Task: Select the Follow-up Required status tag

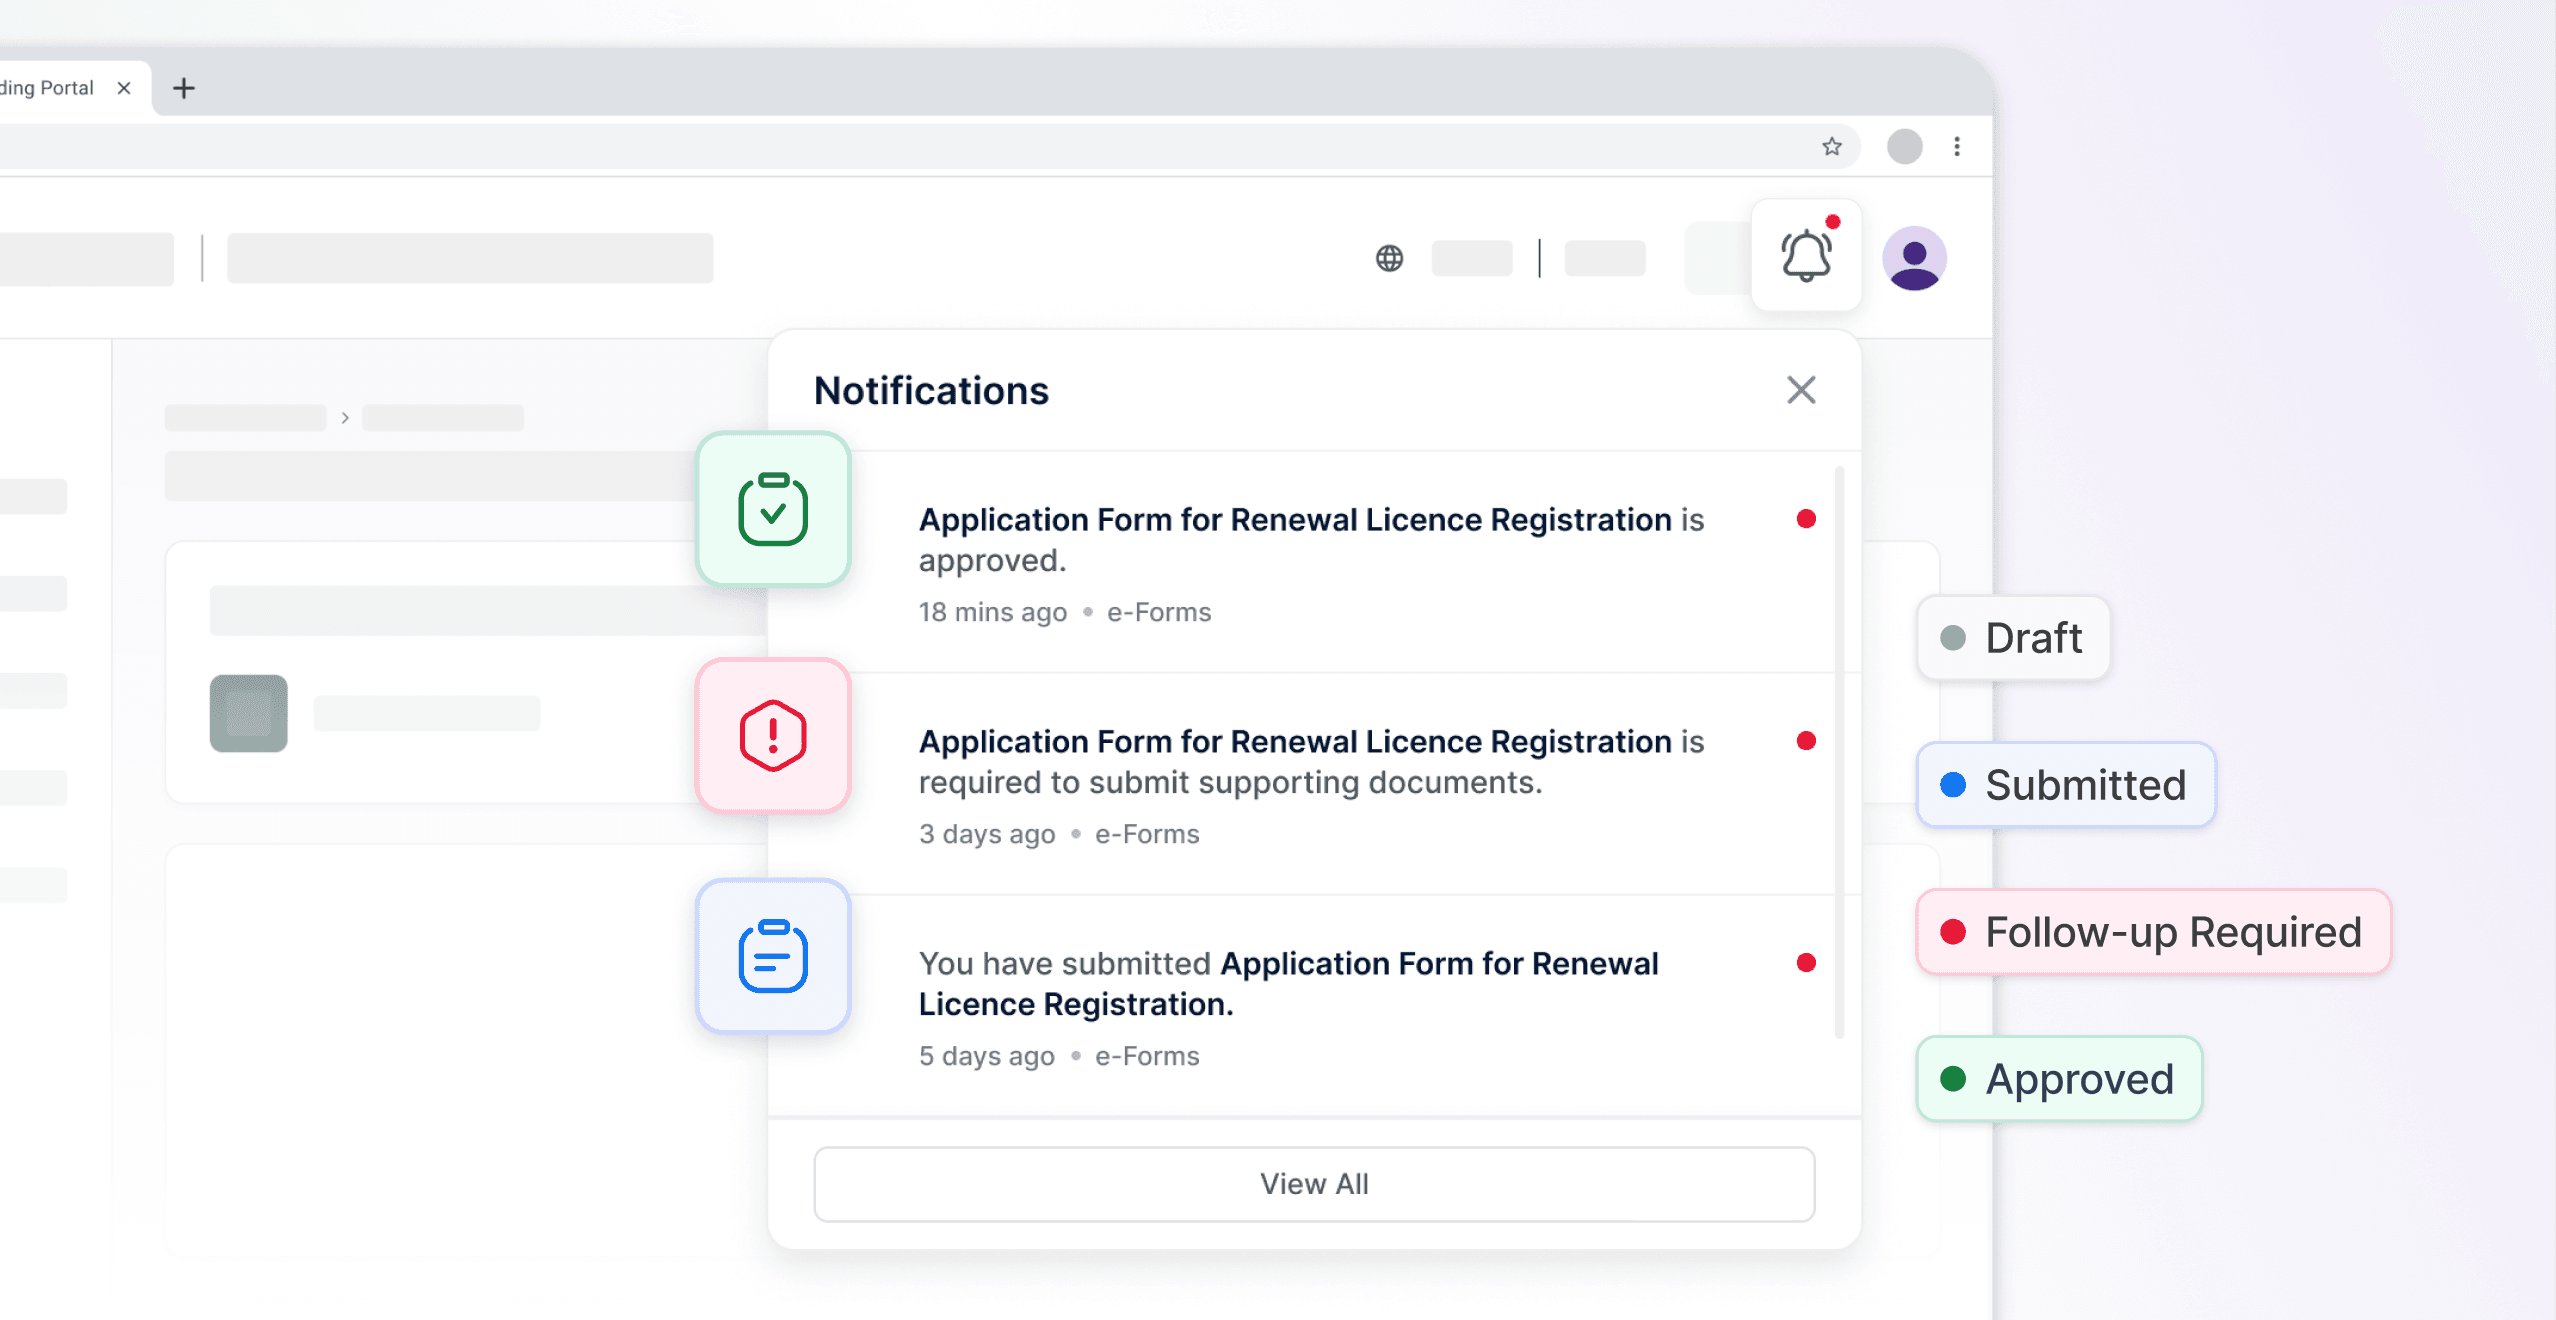Action: 2152,932
